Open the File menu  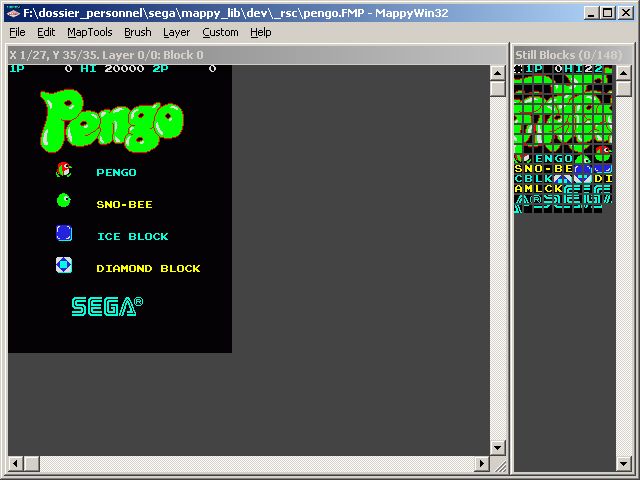[17, 32]
